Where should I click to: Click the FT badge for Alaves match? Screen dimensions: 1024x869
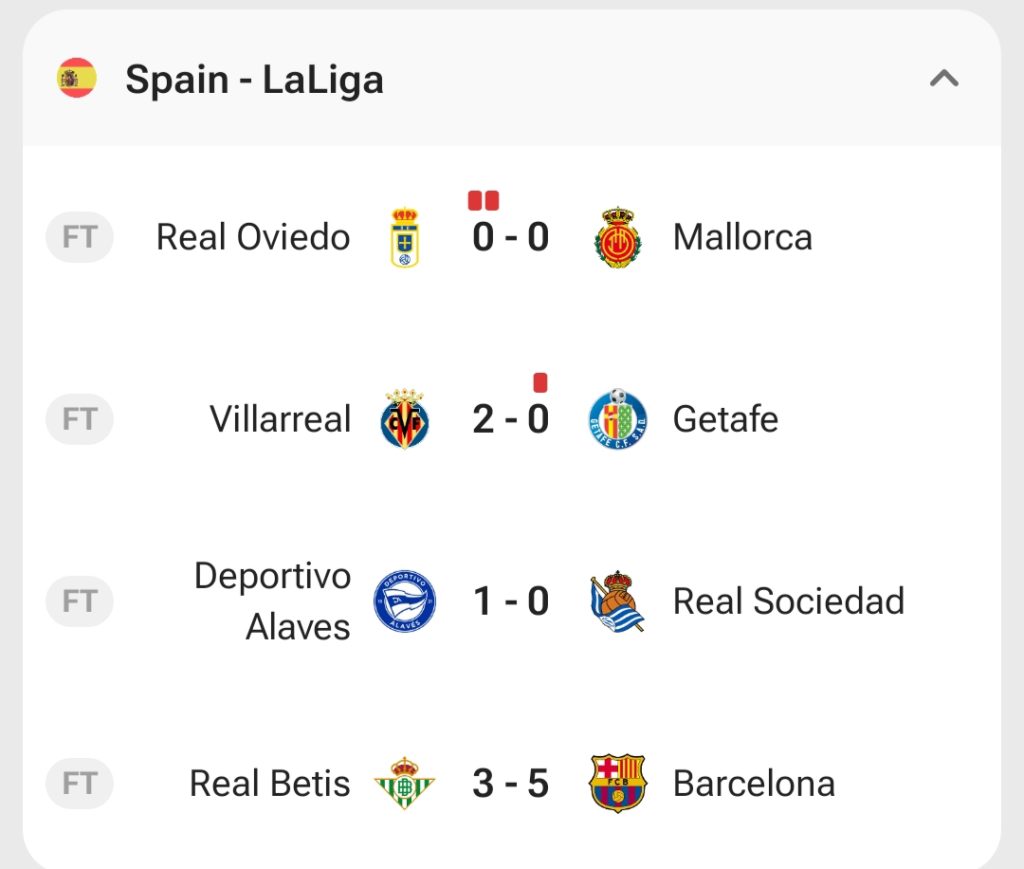click(79, 601)
